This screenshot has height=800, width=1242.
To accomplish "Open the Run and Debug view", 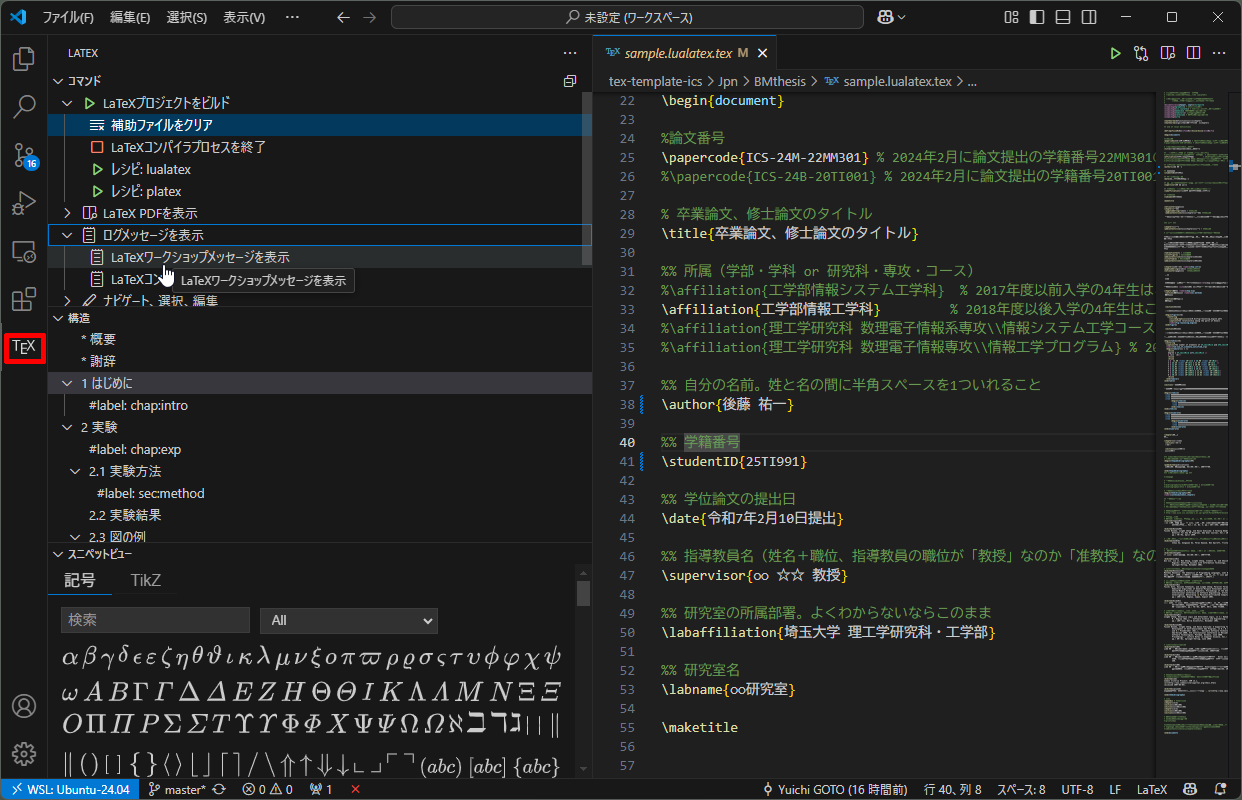I will [24, 203].
